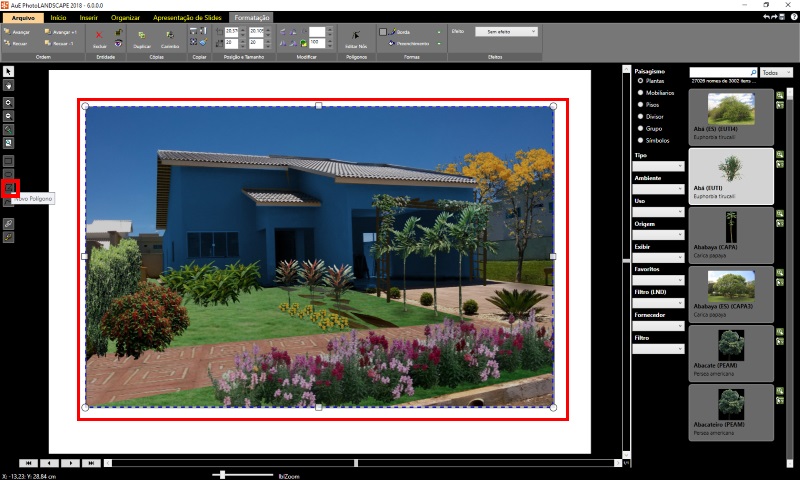The height and width of the screenshot is (480, 800).
Task: Select the Símbolos radio option
Action: pos(640,140)
